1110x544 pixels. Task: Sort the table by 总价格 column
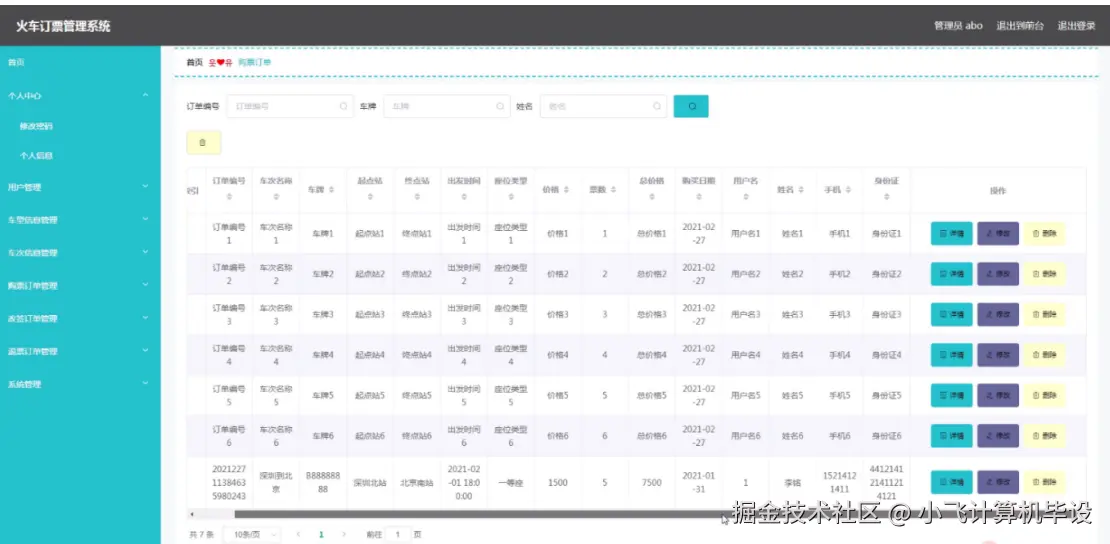tap(651, 198)
